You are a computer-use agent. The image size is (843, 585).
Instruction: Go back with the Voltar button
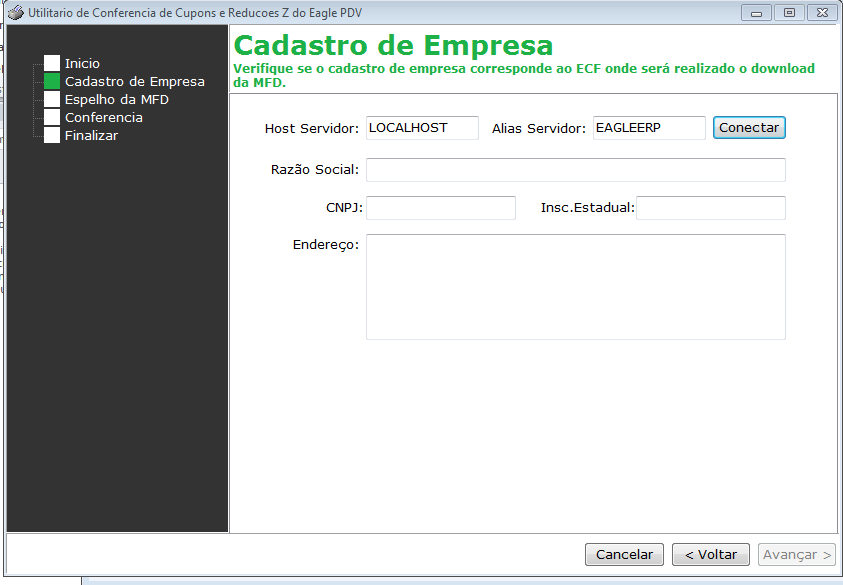[711, 554]
